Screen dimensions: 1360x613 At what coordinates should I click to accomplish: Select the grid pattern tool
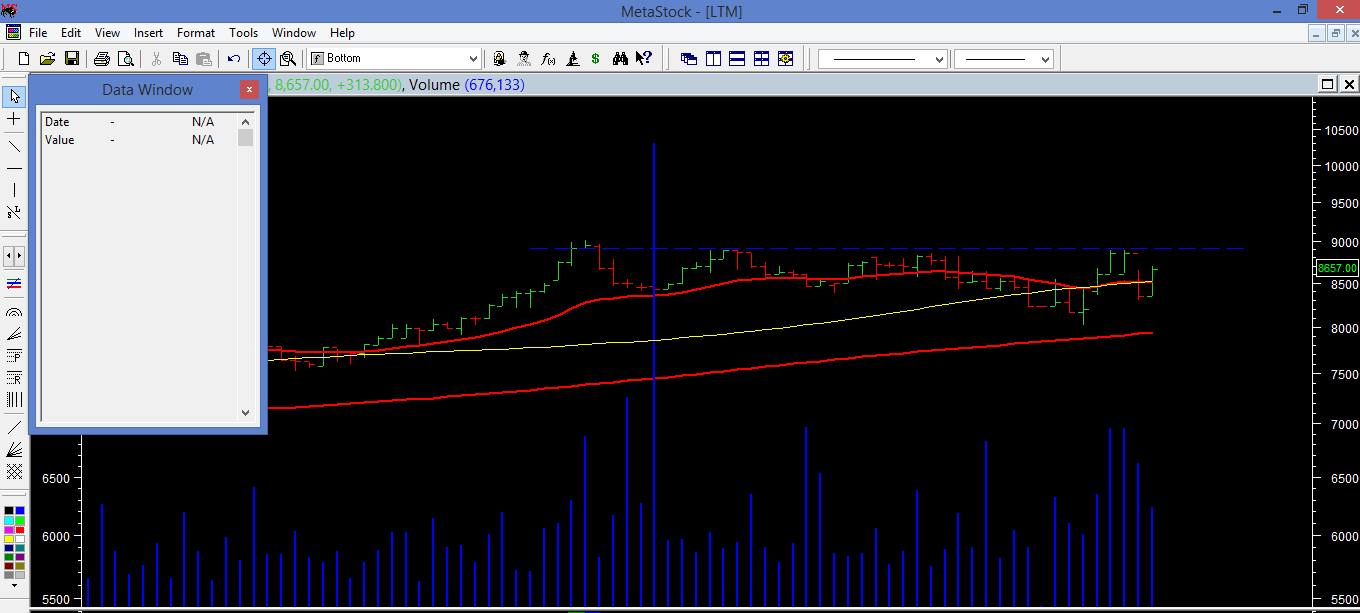(14, 471)
